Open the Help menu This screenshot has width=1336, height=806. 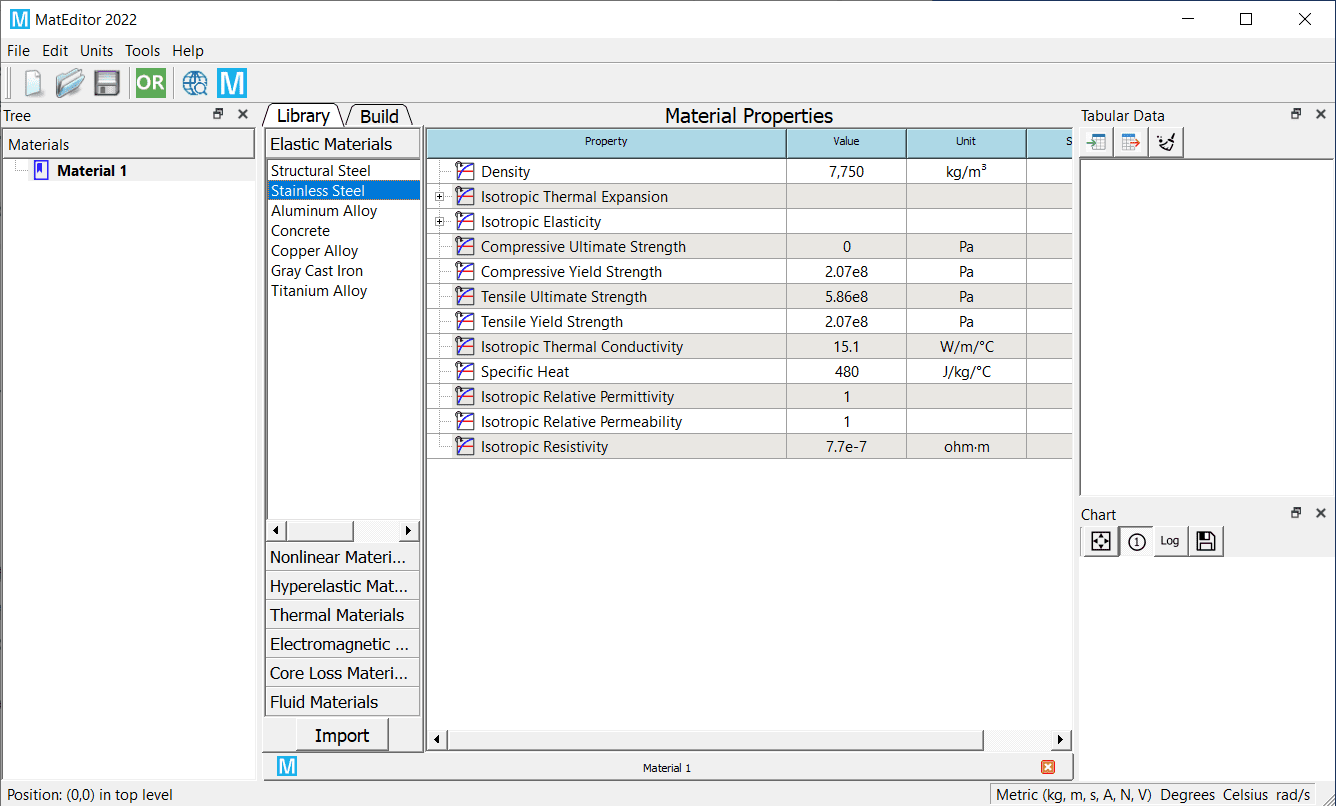point(188,51)
